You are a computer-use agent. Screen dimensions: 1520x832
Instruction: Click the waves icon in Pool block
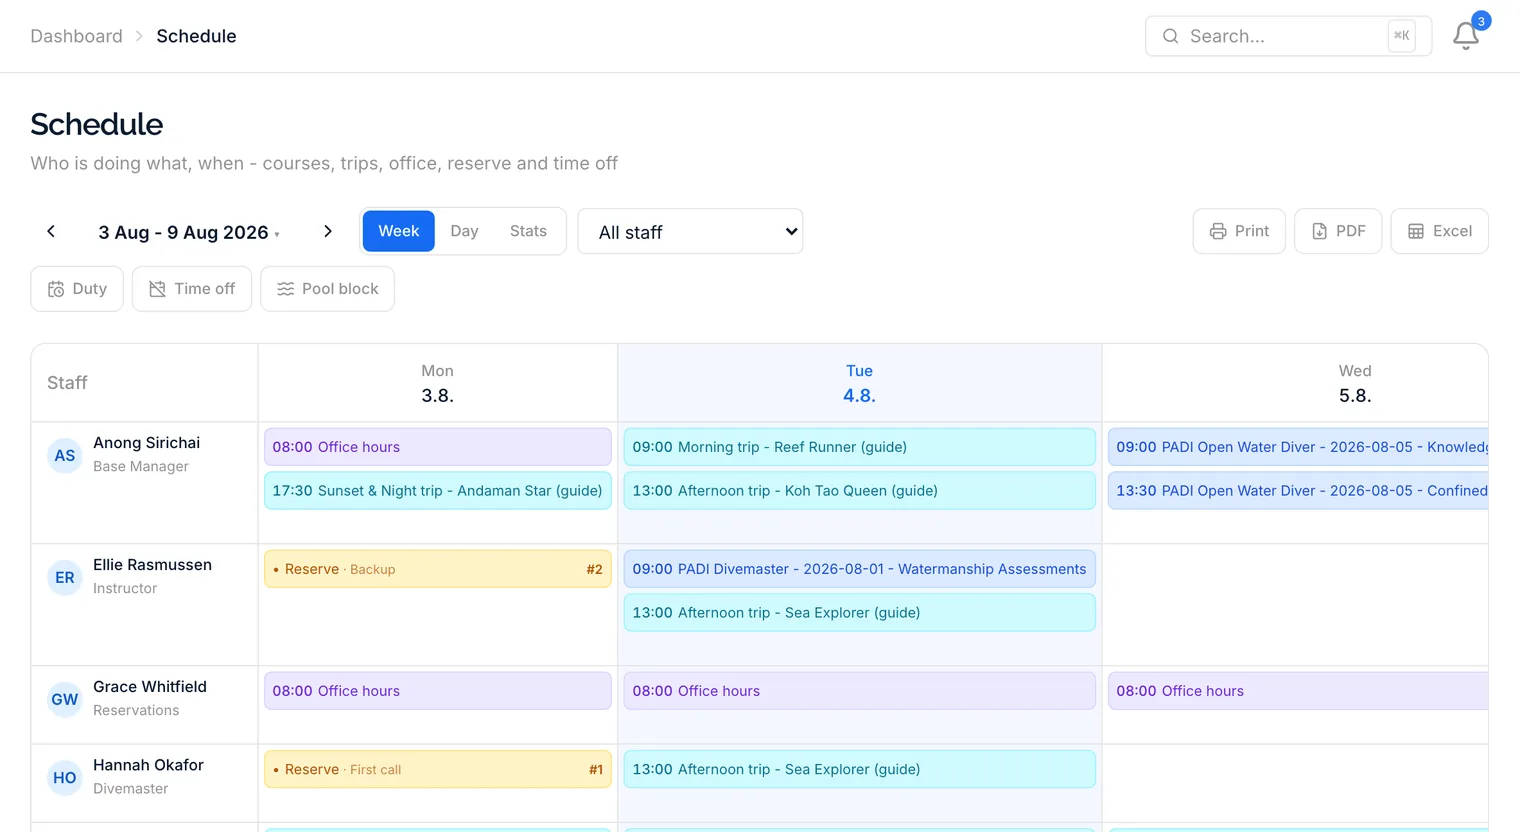(285, 289)
